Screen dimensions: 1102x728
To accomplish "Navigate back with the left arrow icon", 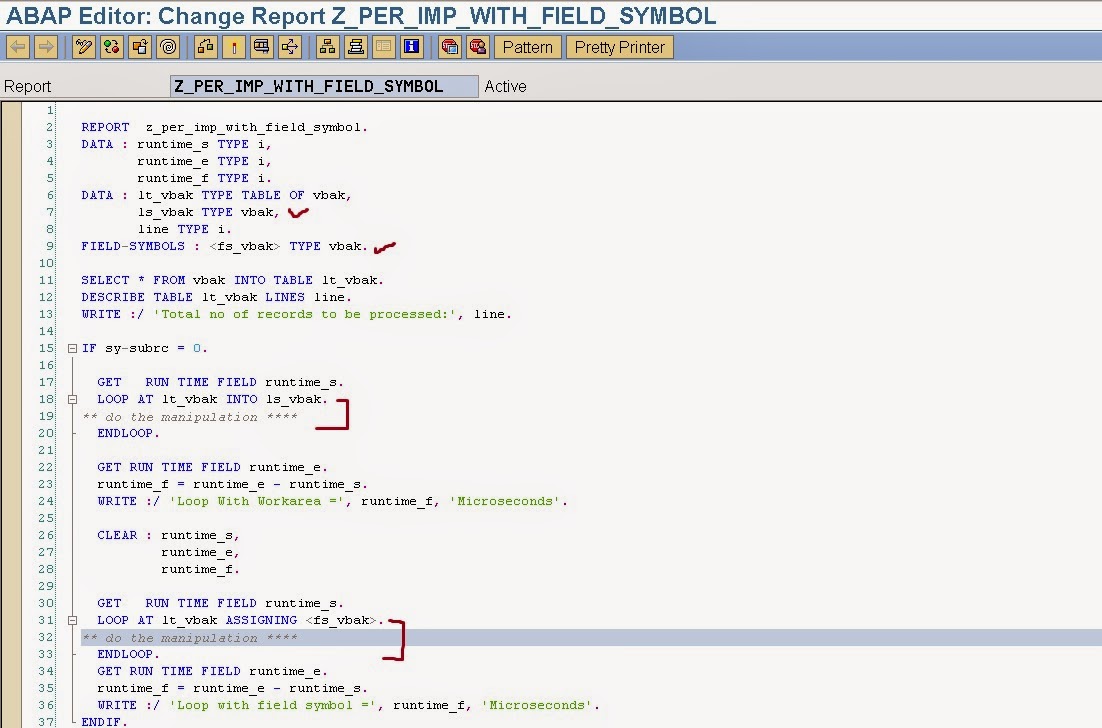I will [17, 45].
